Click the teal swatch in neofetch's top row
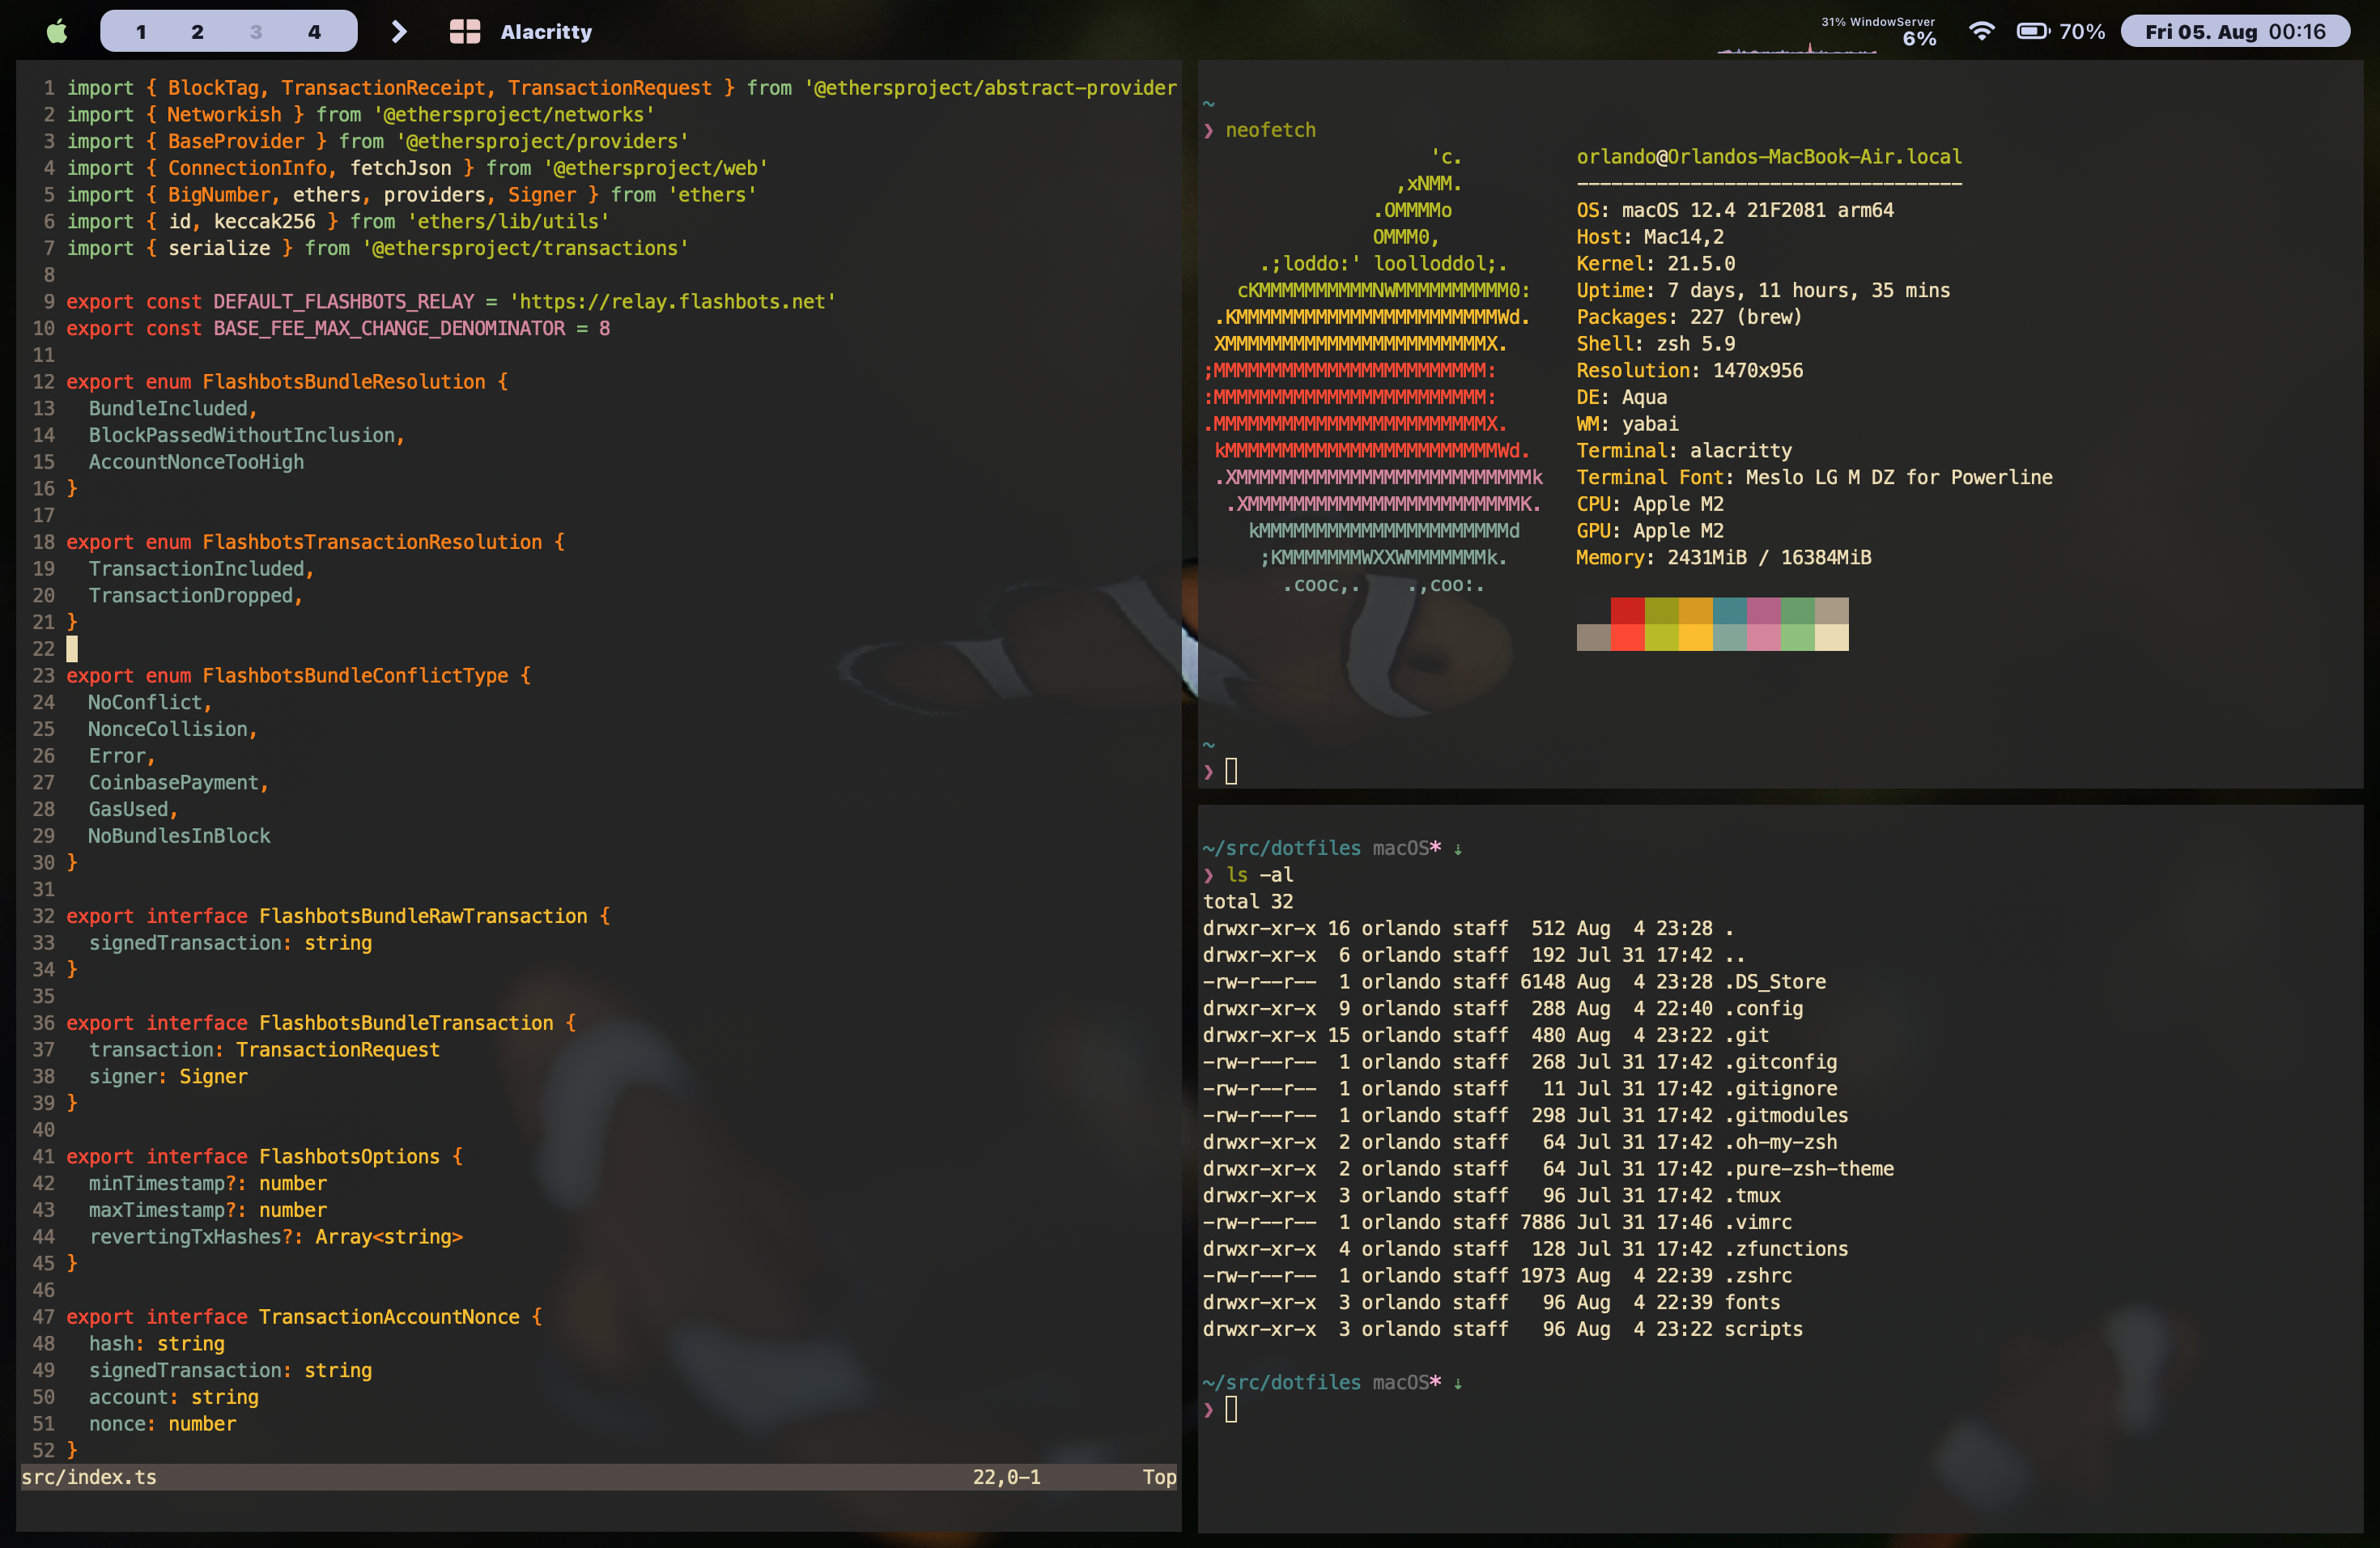The width and height of the screenshot is (2380, 1548). [x=1730, y=611]
